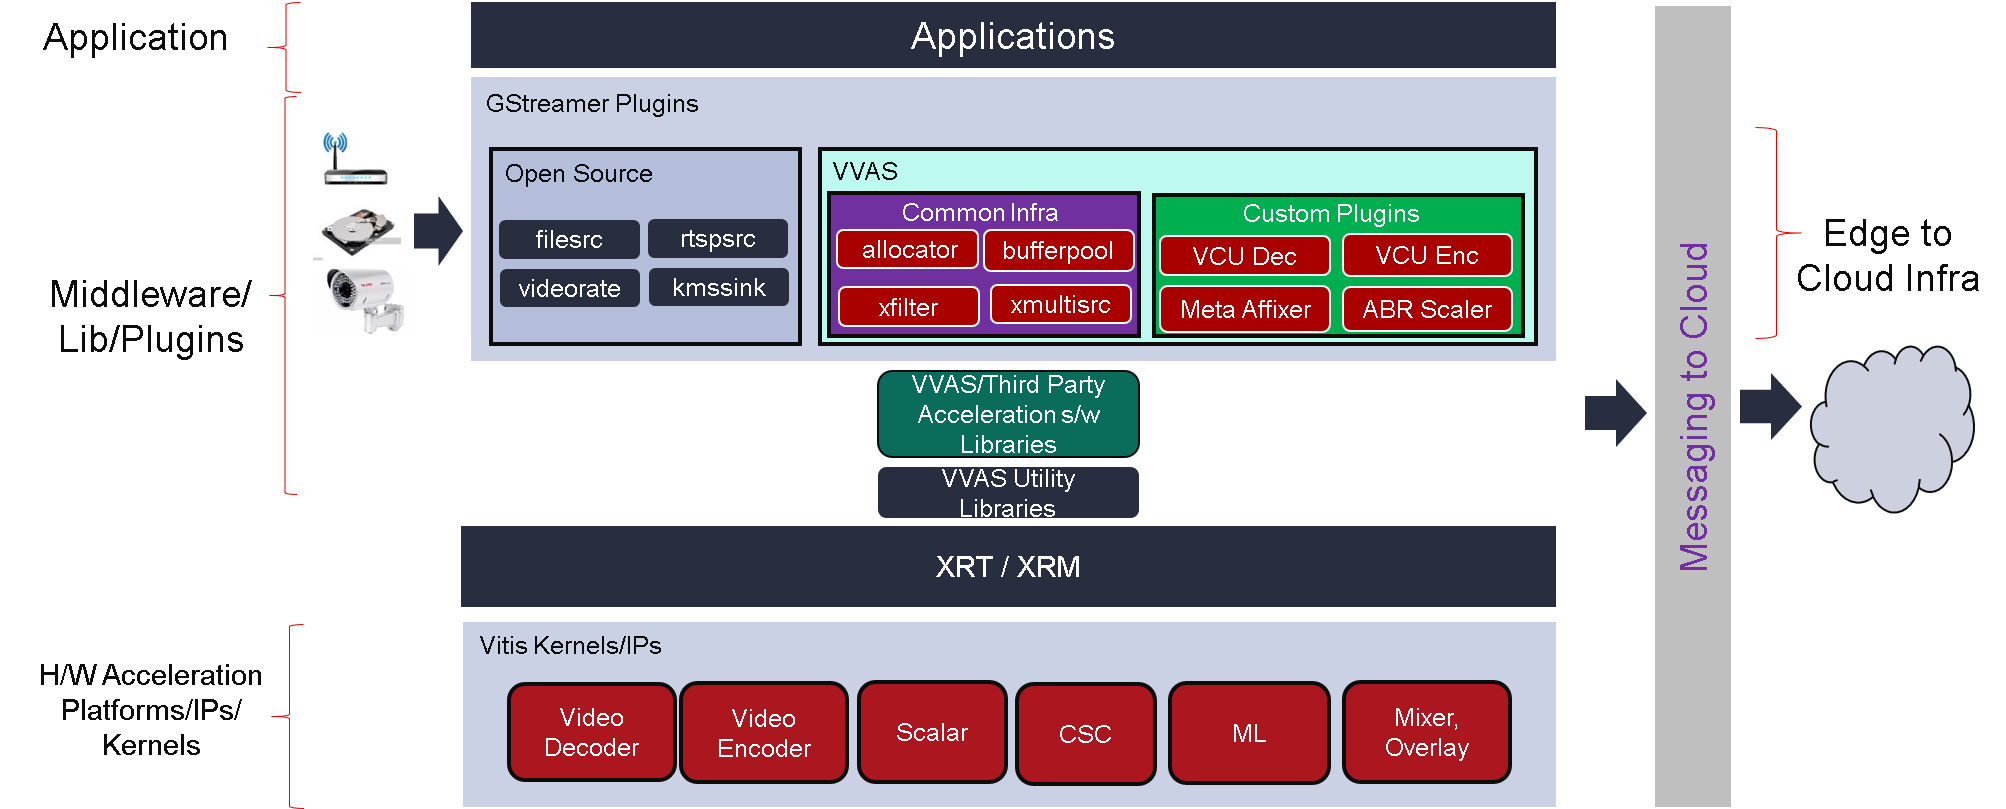
Task: Click H/W Acceleration Platforms/IPs/Kernels label
Action: coord(151,710)
